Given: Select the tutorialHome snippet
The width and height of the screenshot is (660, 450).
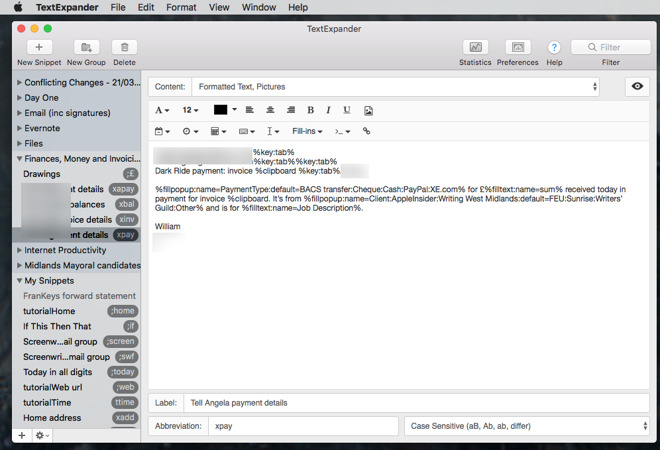Looking at the screenshot, I should 77,311.
